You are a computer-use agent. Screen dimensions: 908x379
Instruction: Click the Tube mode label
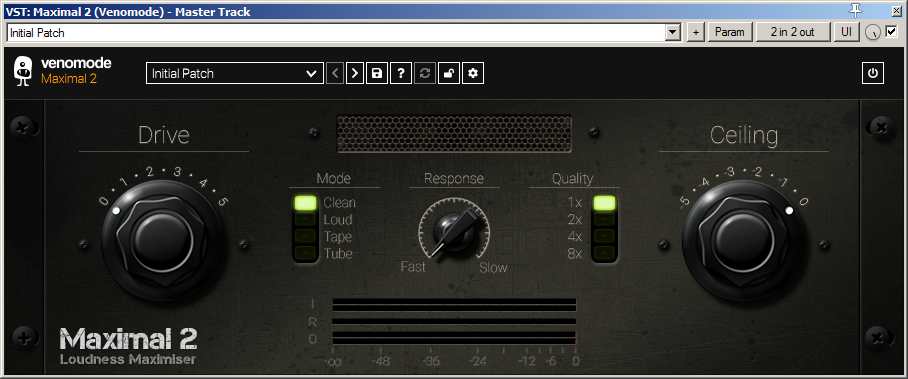point(338,253)
